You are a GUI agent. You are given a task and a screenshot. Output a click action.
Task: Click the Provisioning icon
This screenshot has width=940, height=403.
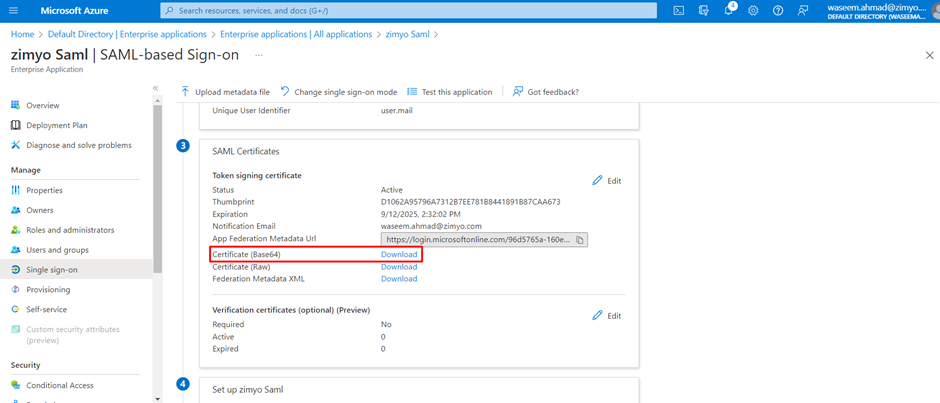[16, 290]
